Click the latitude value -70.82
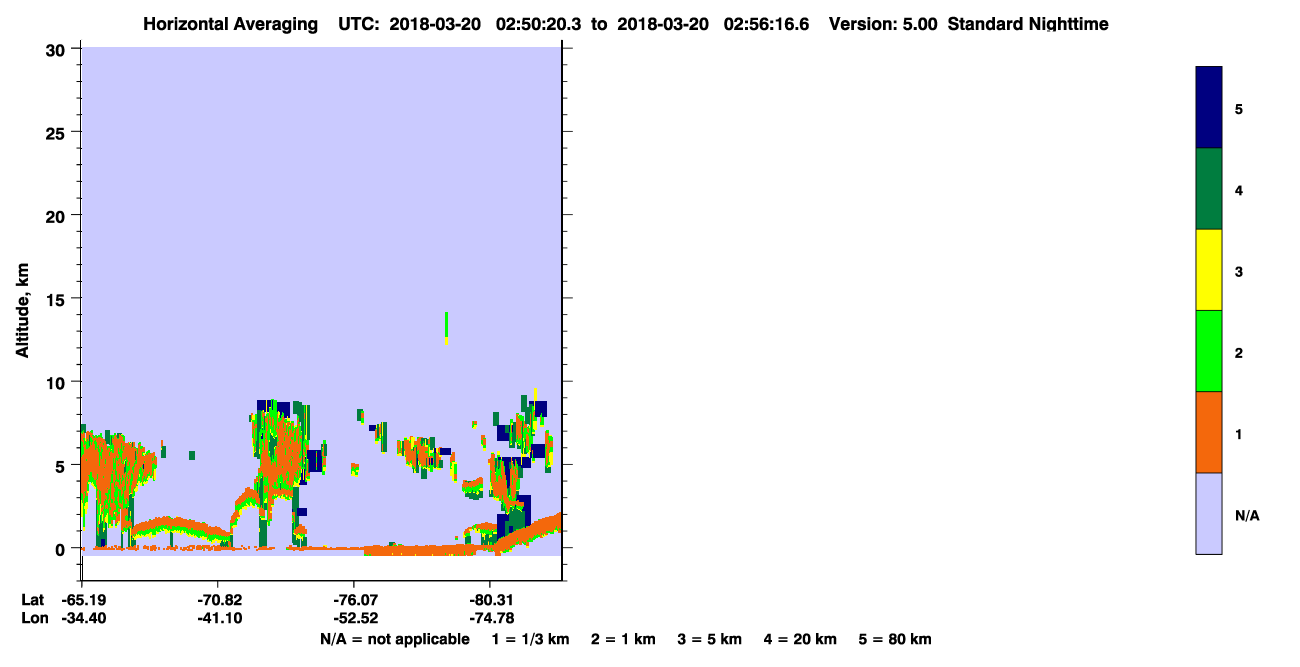Image resolution: width=1300 pixels, height=667 pixels. click(x=219, y=600)
